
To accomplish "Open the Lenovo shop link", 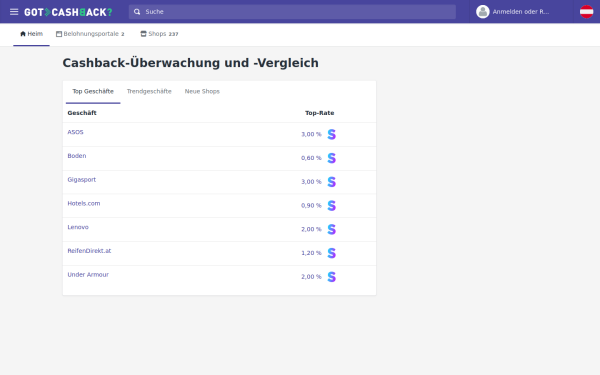I will 78,227.
